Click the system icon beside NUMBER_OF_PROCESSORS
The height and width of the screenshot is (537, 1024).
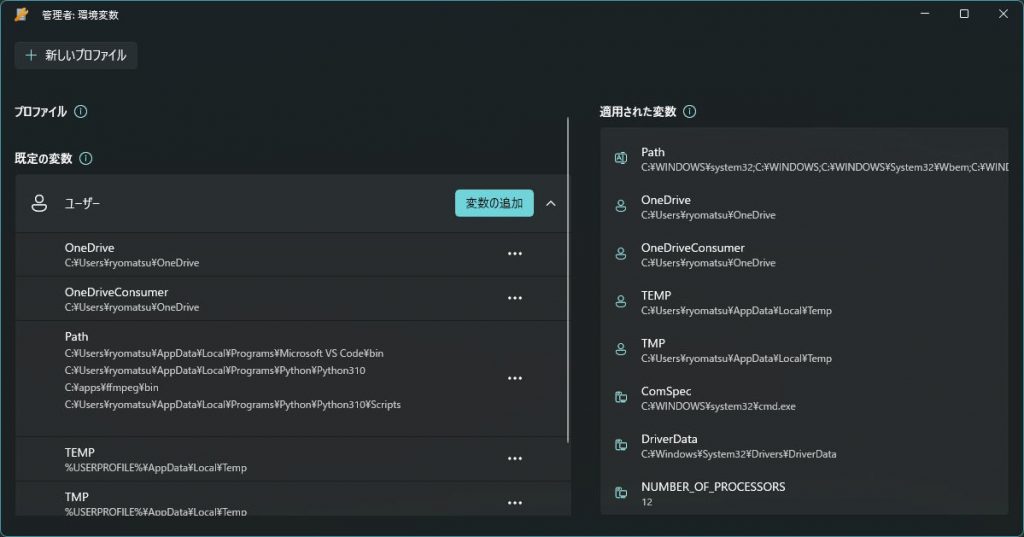pos(620,493)
